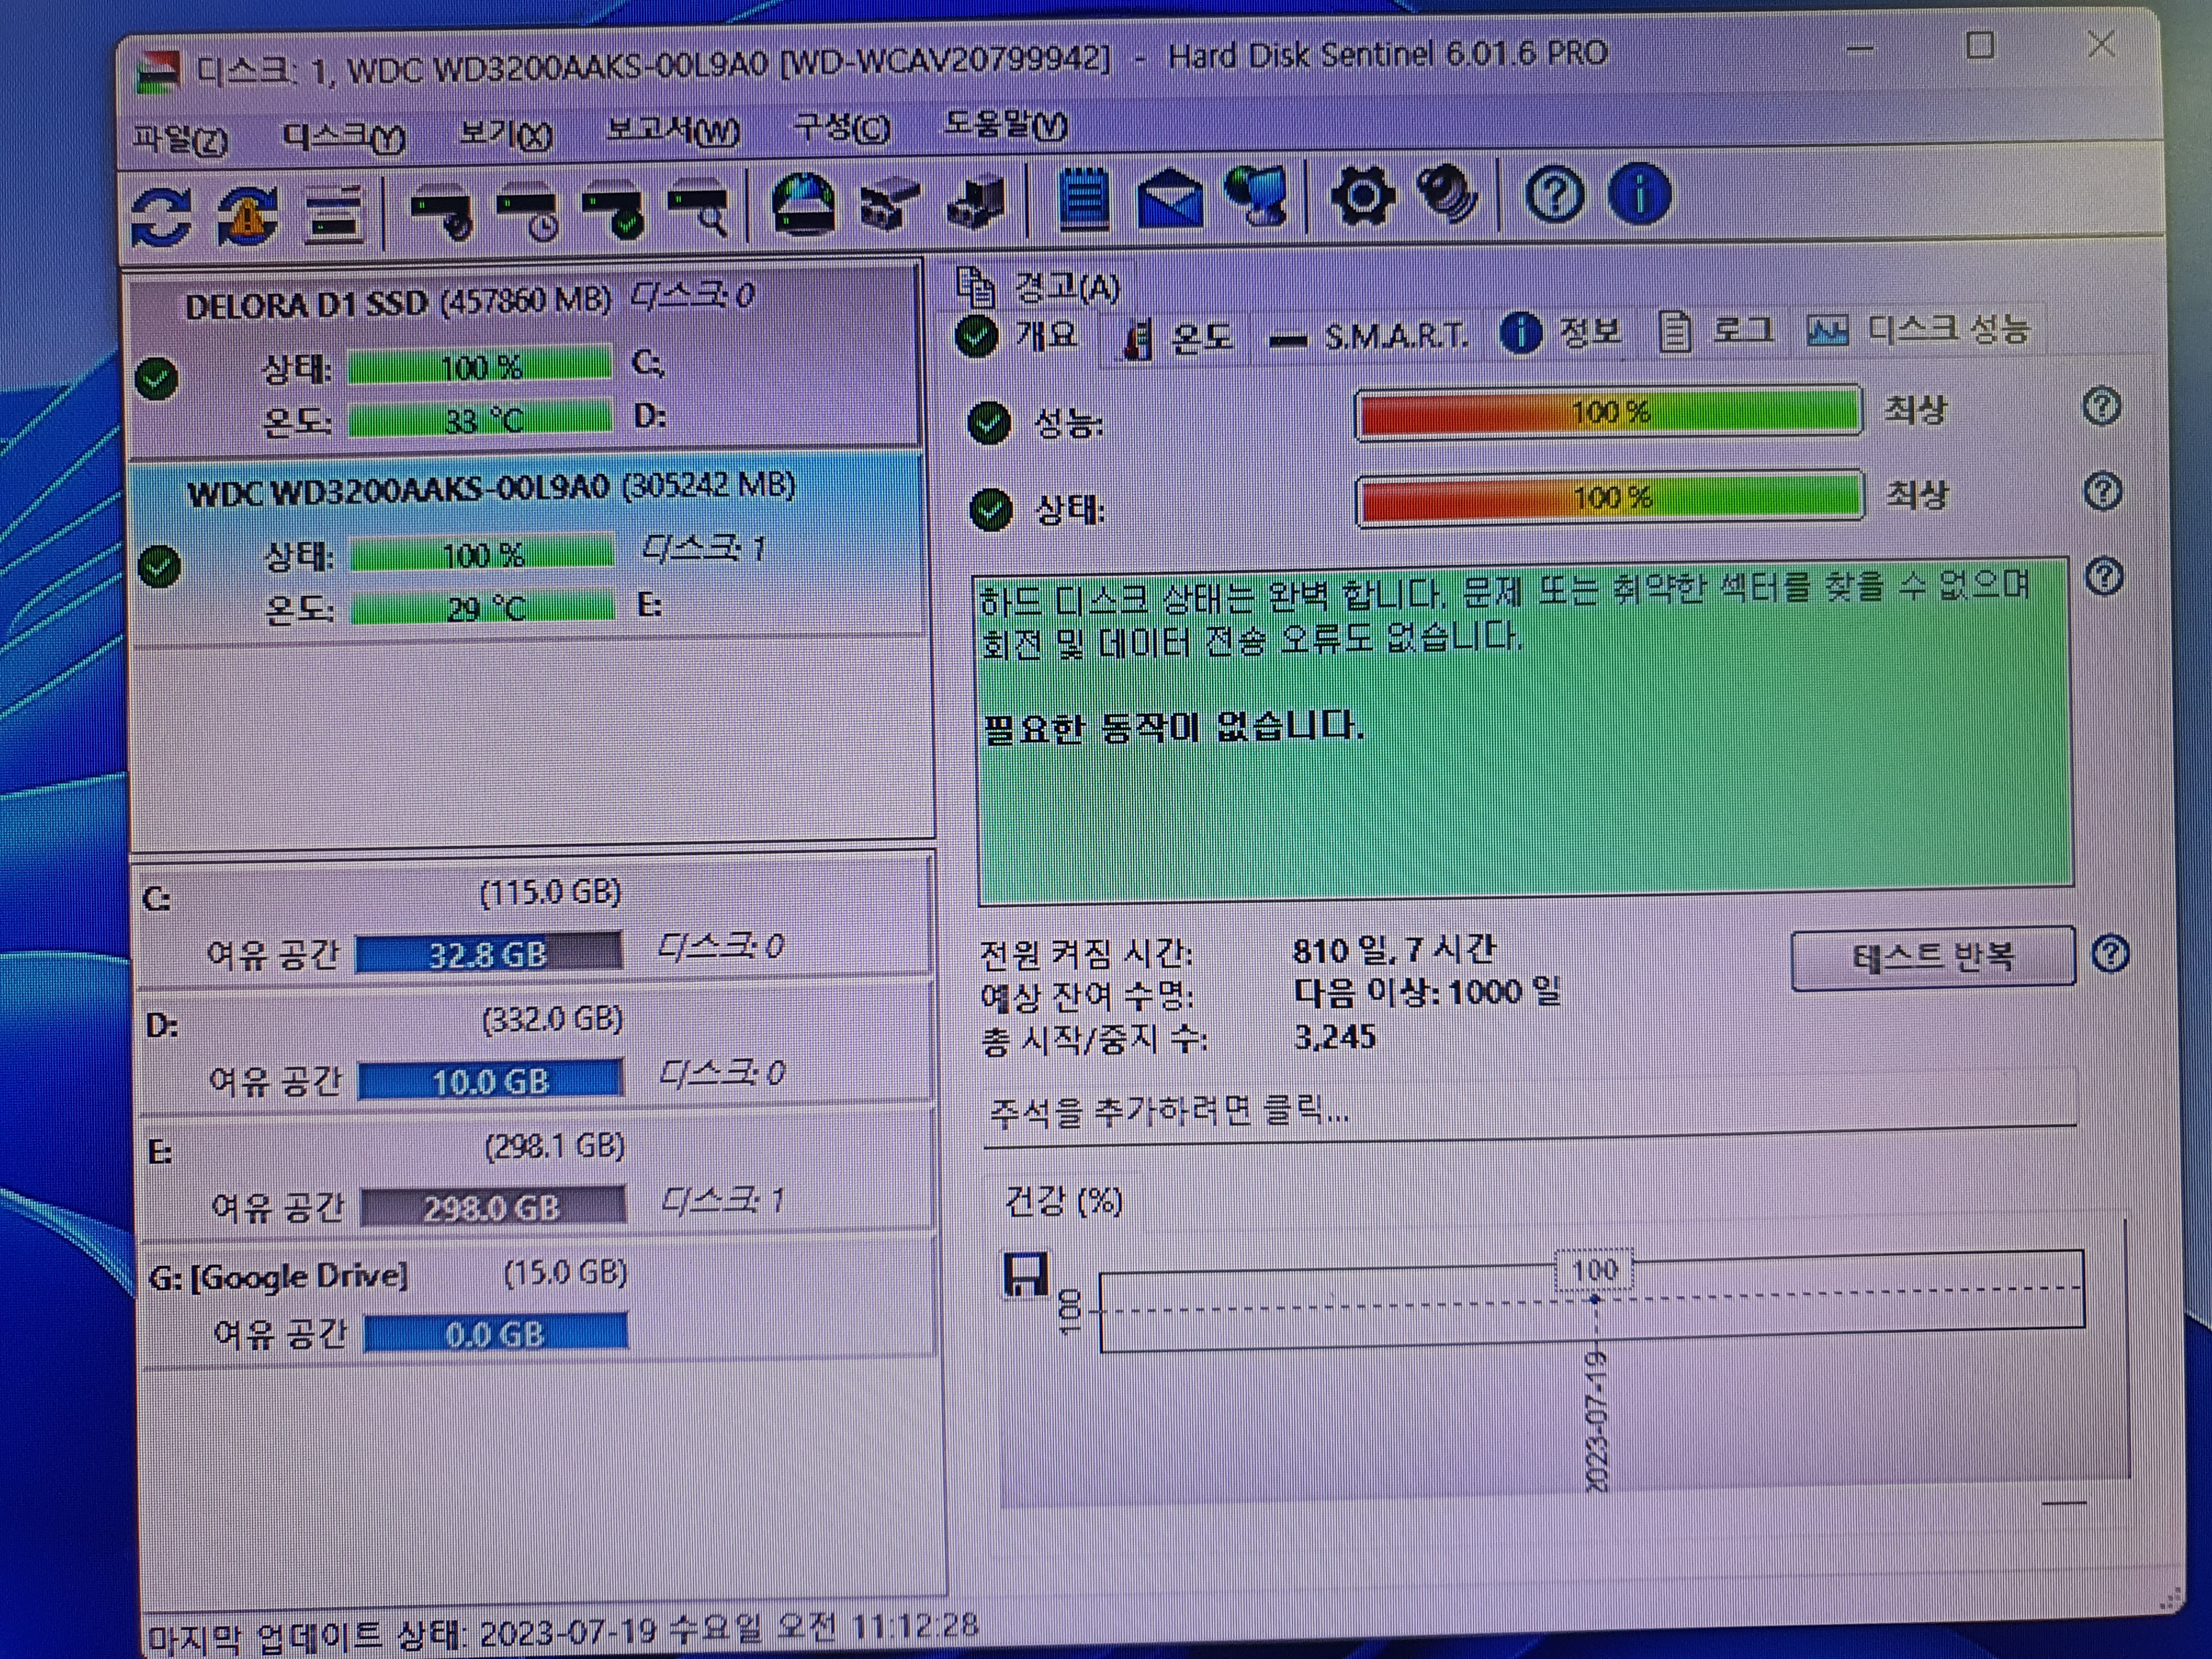The height and width of the screenshot is (1659, 2212).
Task: Click the 경고(A) document icon
Action: pyautogui.click(x=977, y=288)
